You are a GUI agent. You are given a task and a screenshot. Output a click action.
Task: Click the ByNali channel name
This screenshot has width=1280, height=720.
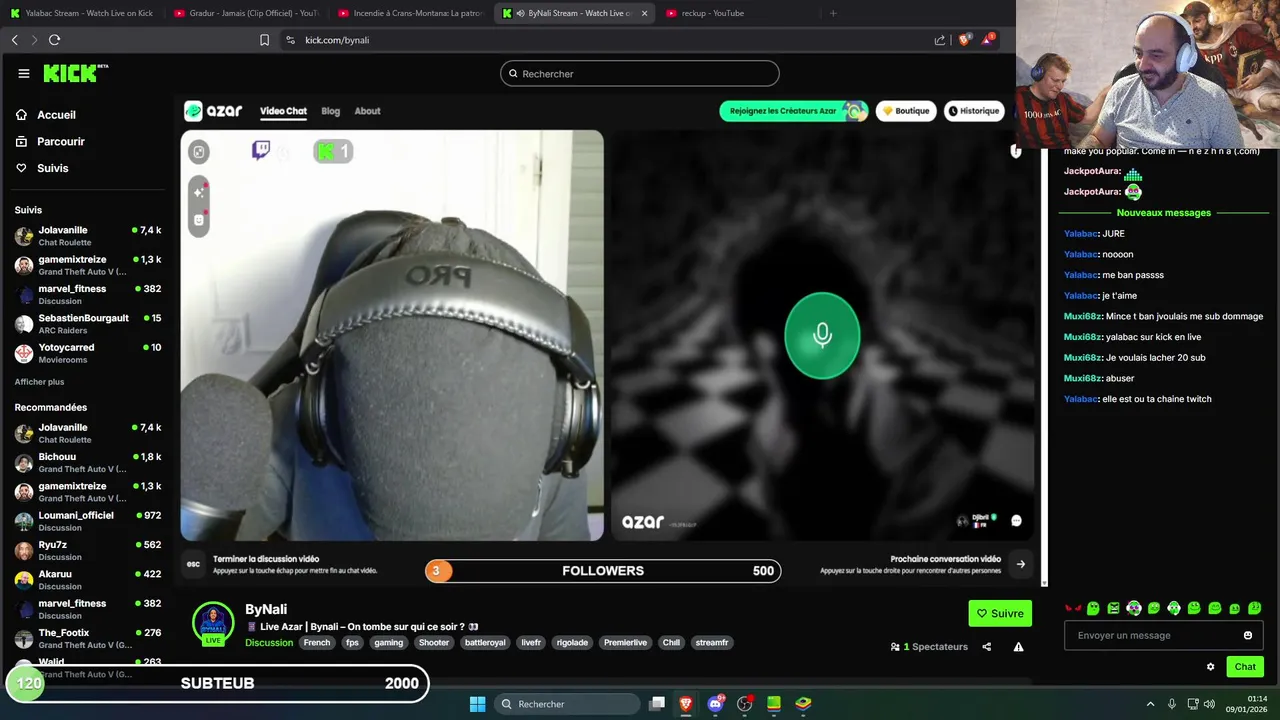[x=266, y=609]
